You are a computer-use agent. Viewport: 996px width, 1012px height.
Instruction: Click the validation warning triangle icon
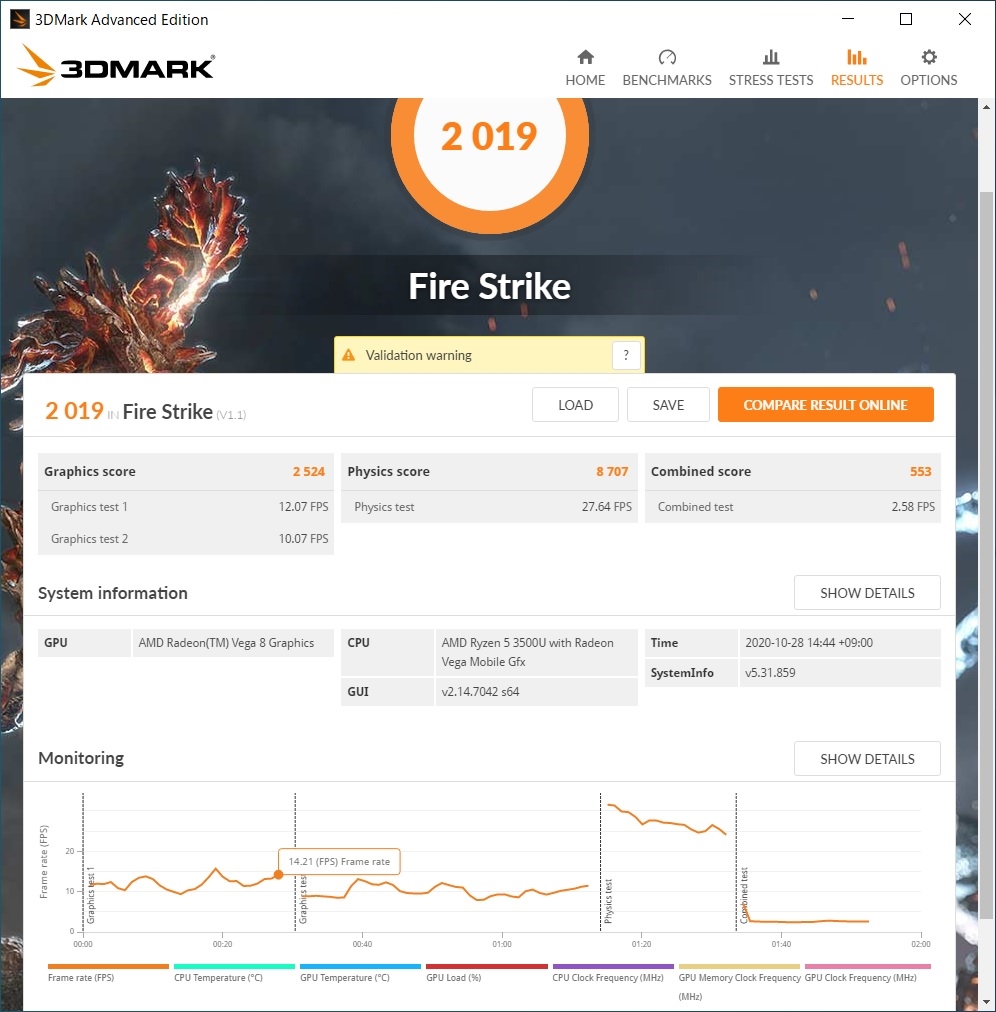coord(349,355)
